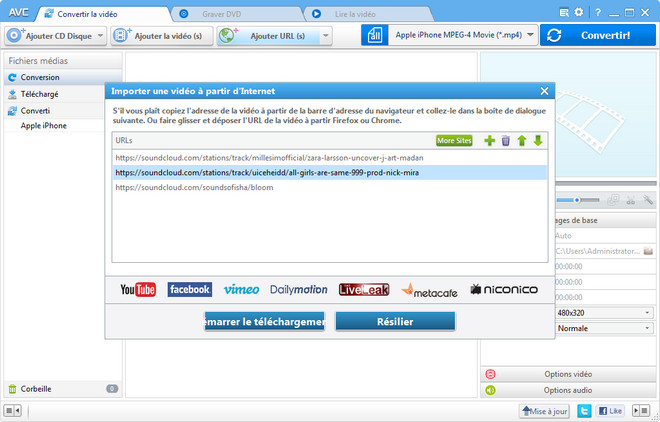
Task: Click the green plus add URL icon
Action: pyautogui.click(x=489, y=141)
